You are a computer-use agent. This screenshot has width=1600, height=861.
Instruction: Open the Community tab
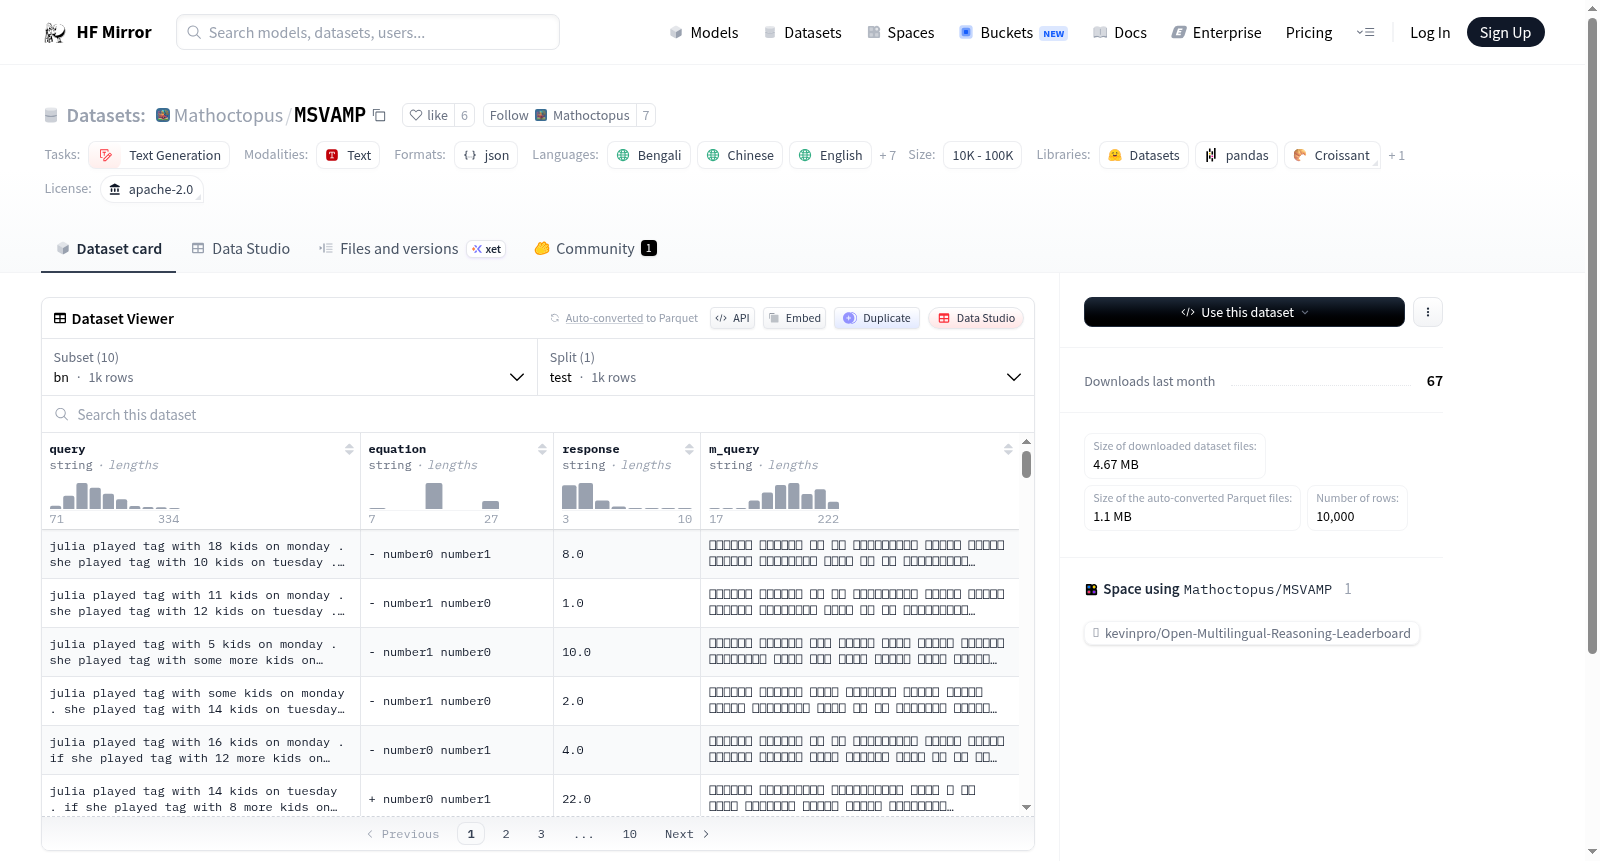point(595,249)
